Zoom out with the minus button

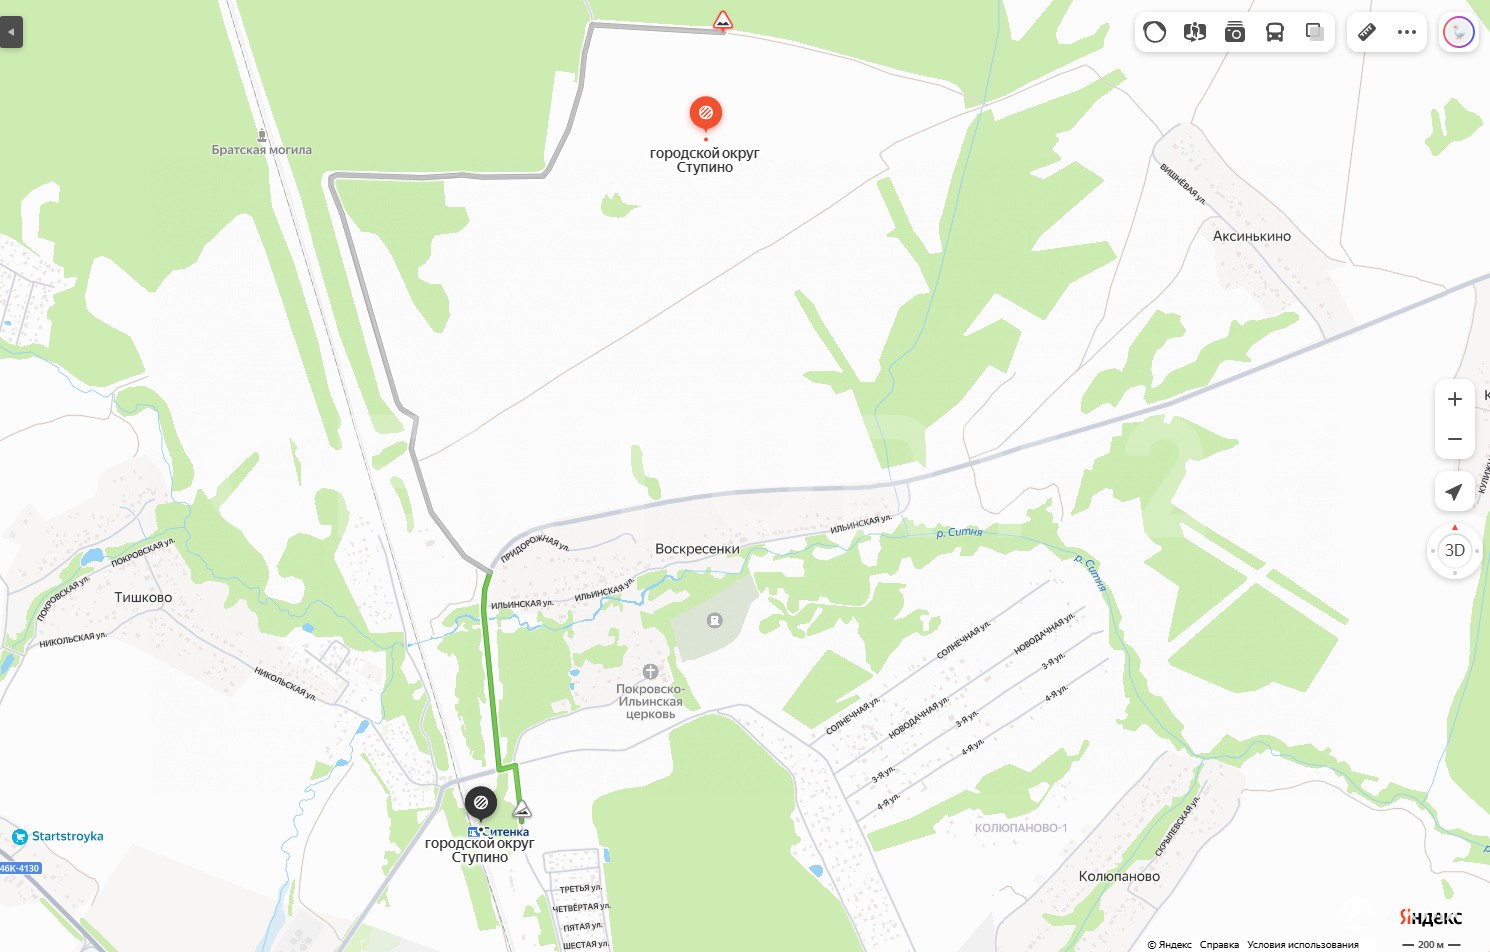[x=1455, y=439]
